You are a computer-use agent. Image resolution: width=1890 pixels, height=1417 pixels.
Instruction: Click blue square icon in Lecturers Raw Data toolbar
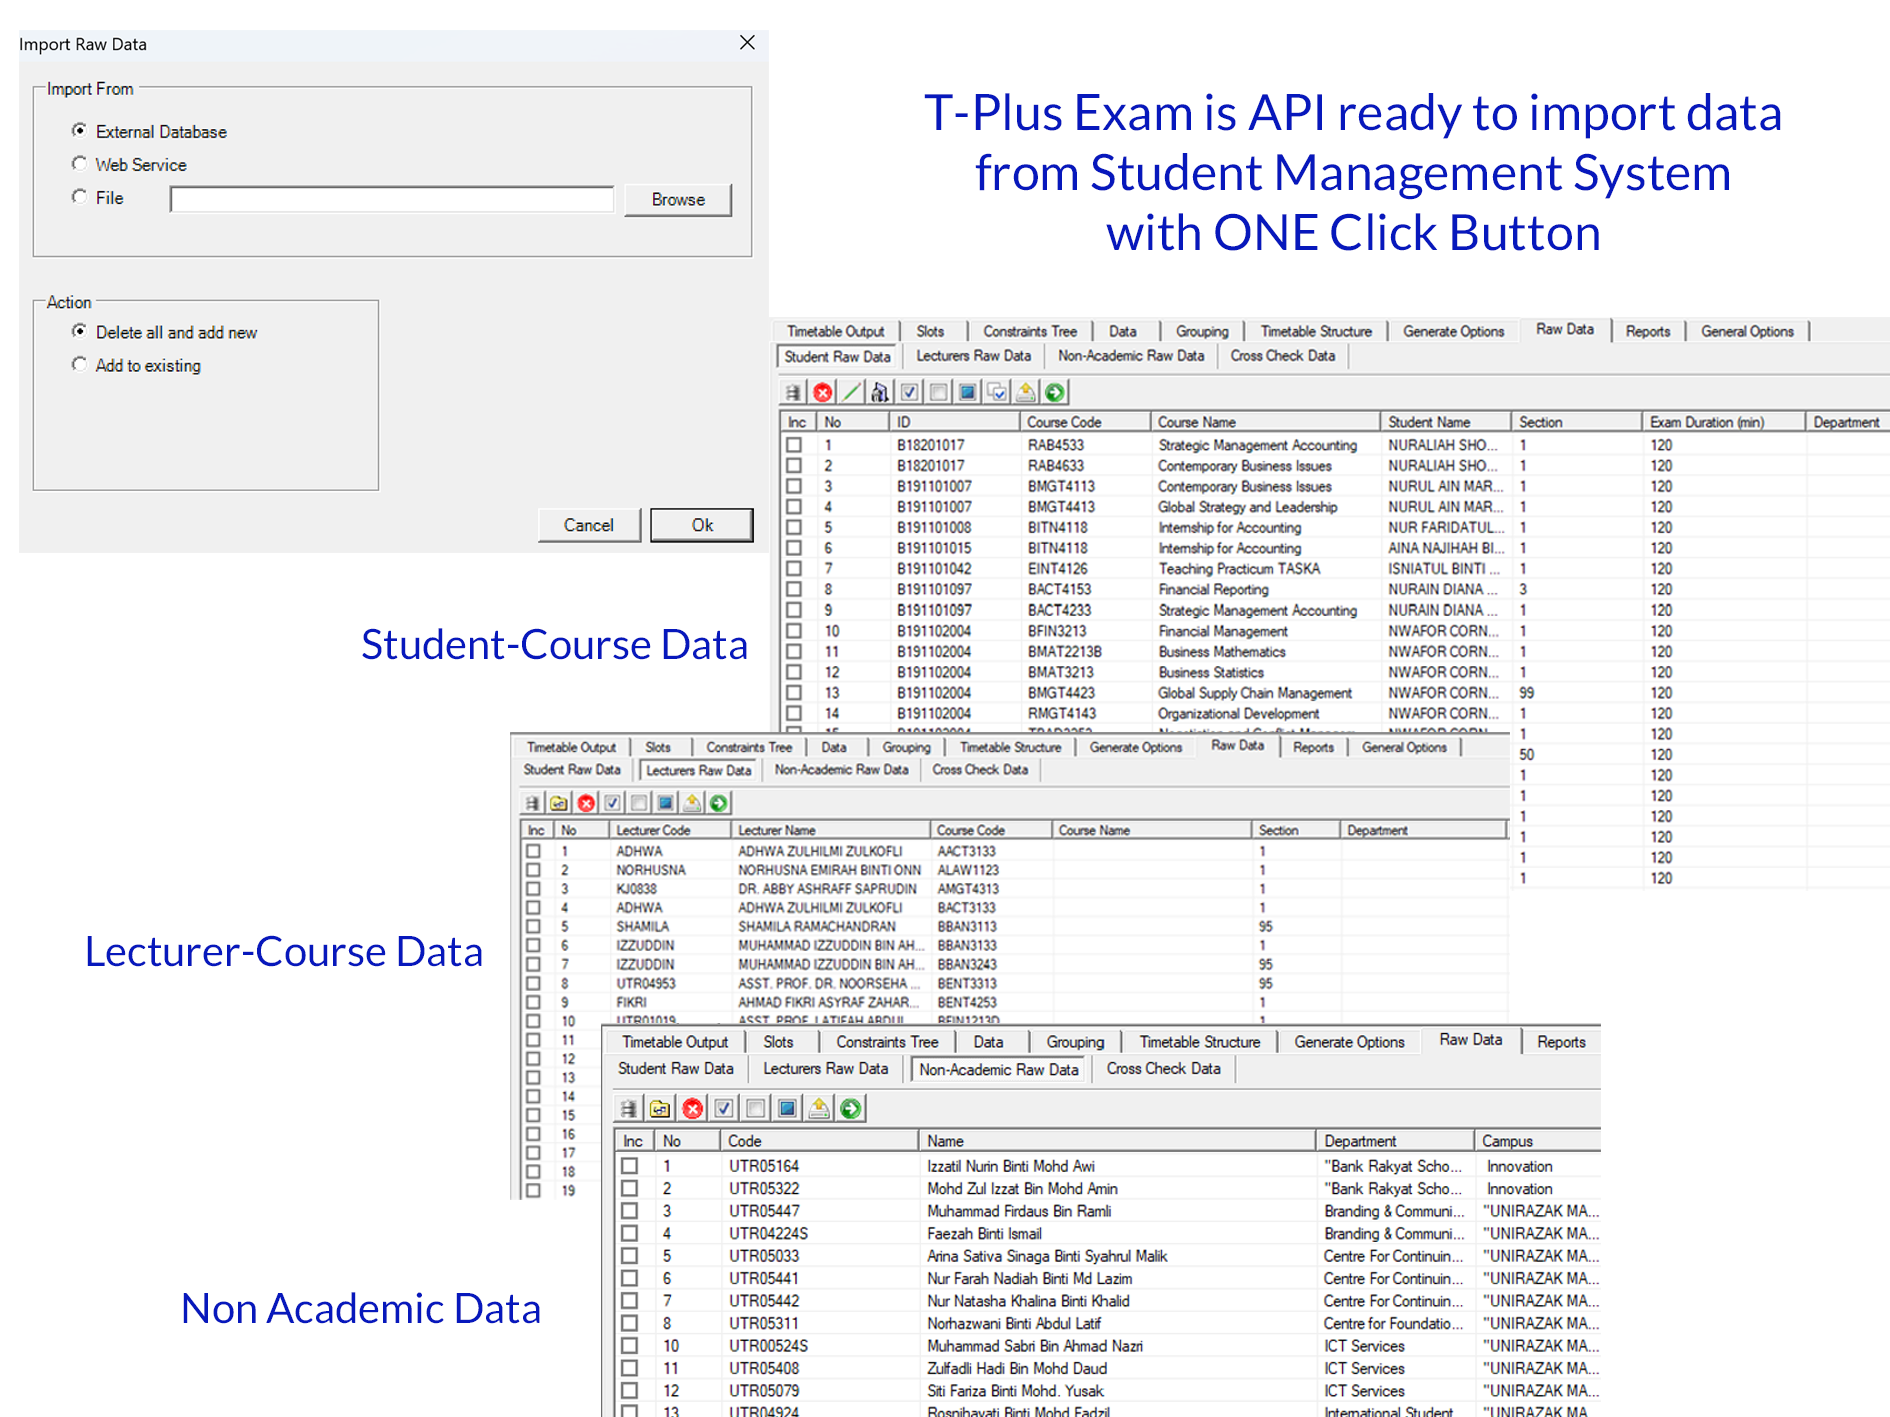665,803
